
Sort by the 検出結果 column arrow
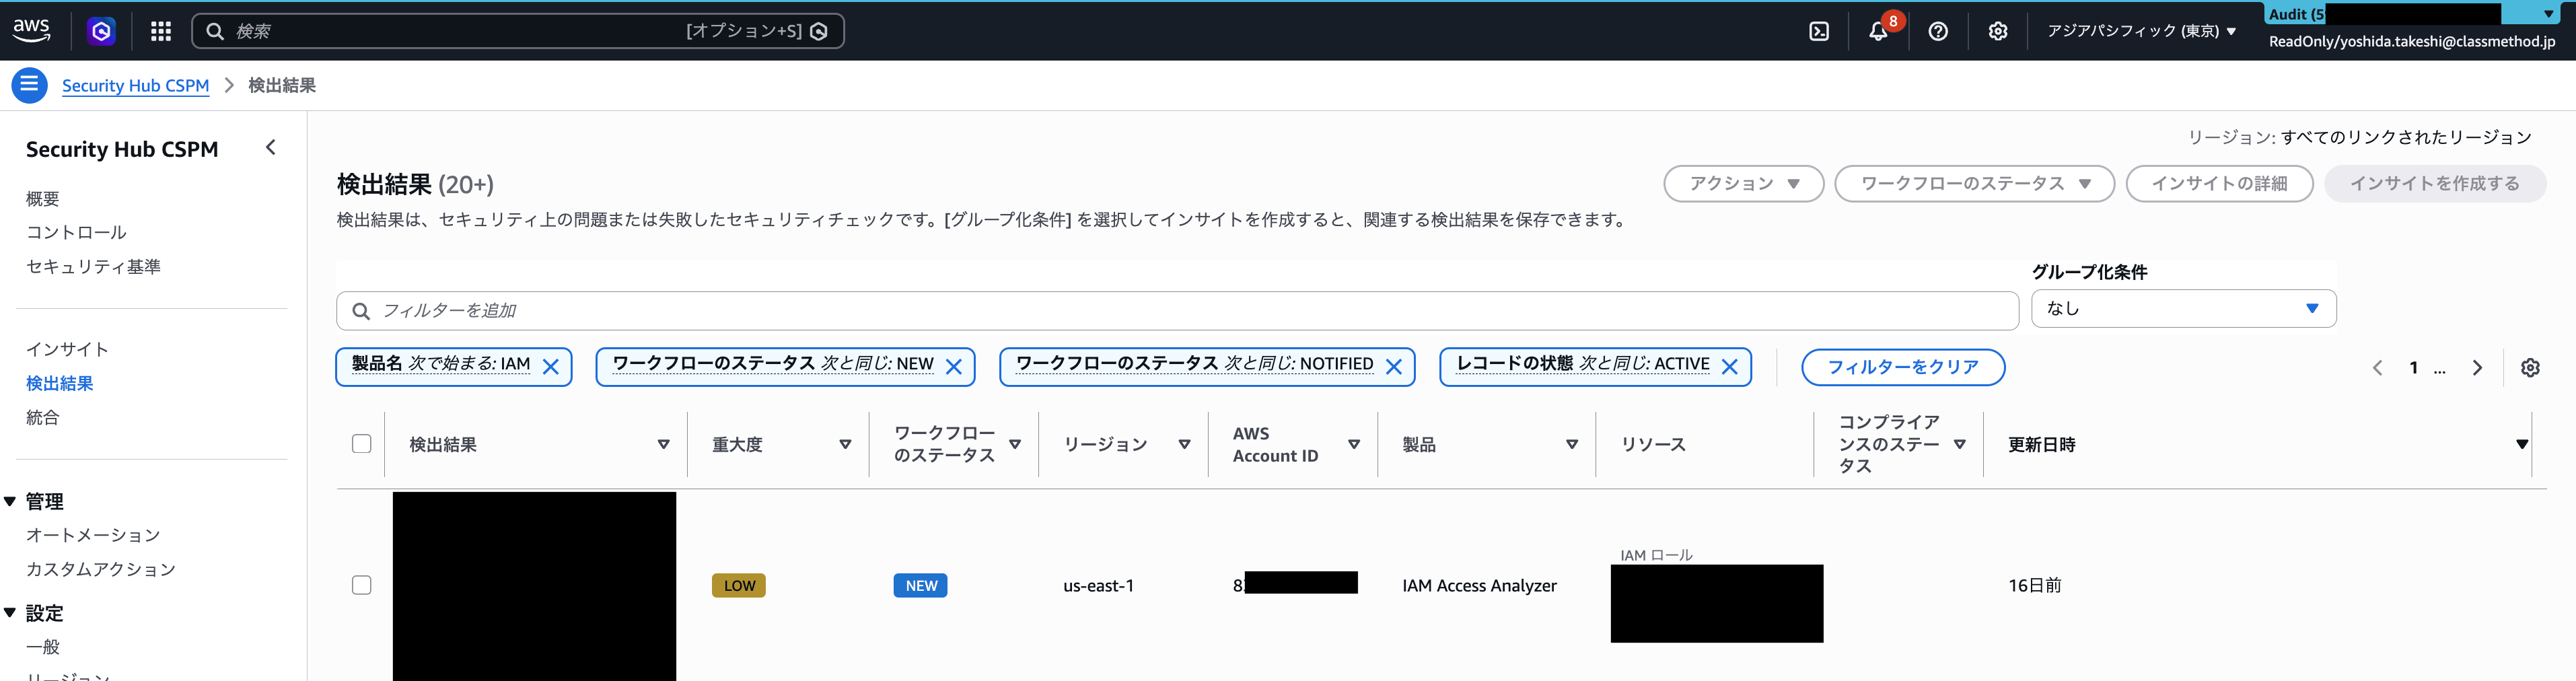pos(663,445)
